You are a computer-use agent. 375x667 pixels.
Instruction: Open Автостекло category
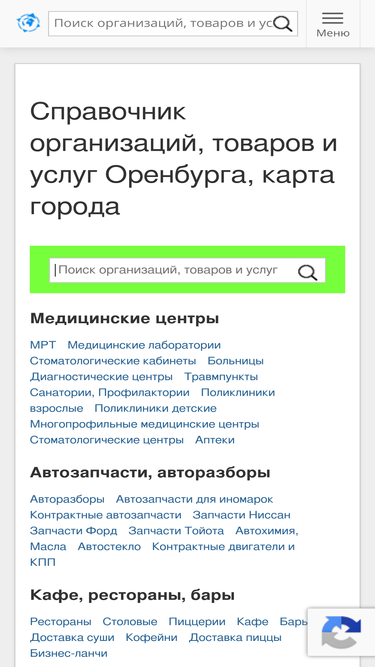(109, 547)
